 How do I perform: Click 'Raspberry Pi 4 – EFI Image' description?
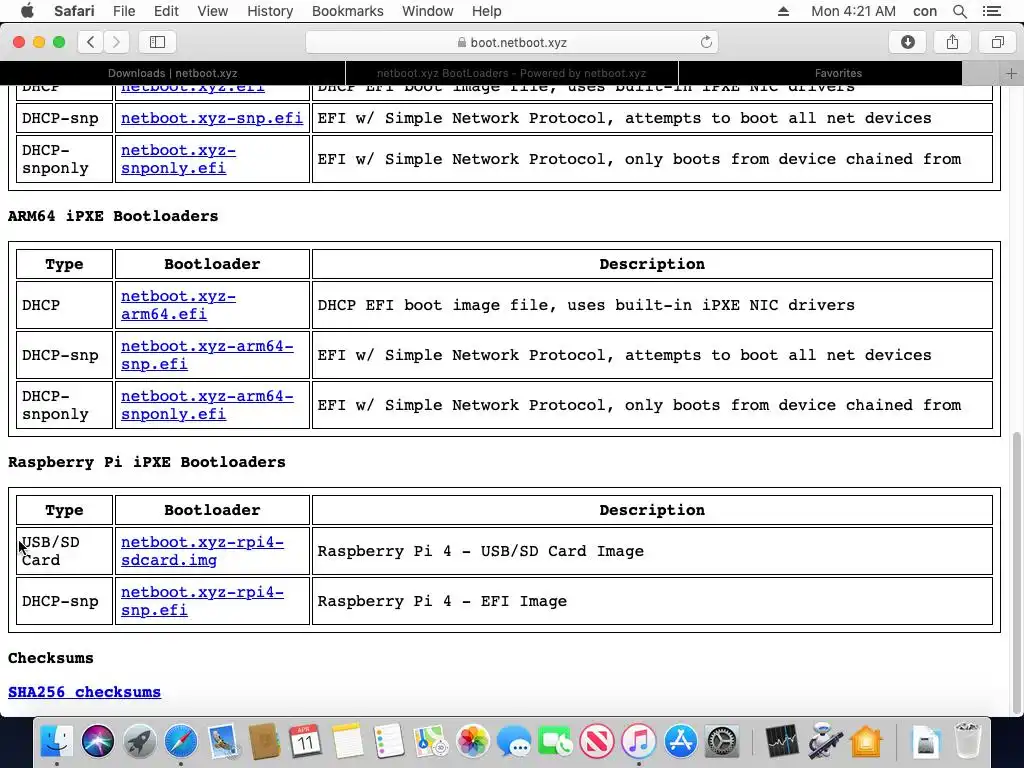point(442,601)
